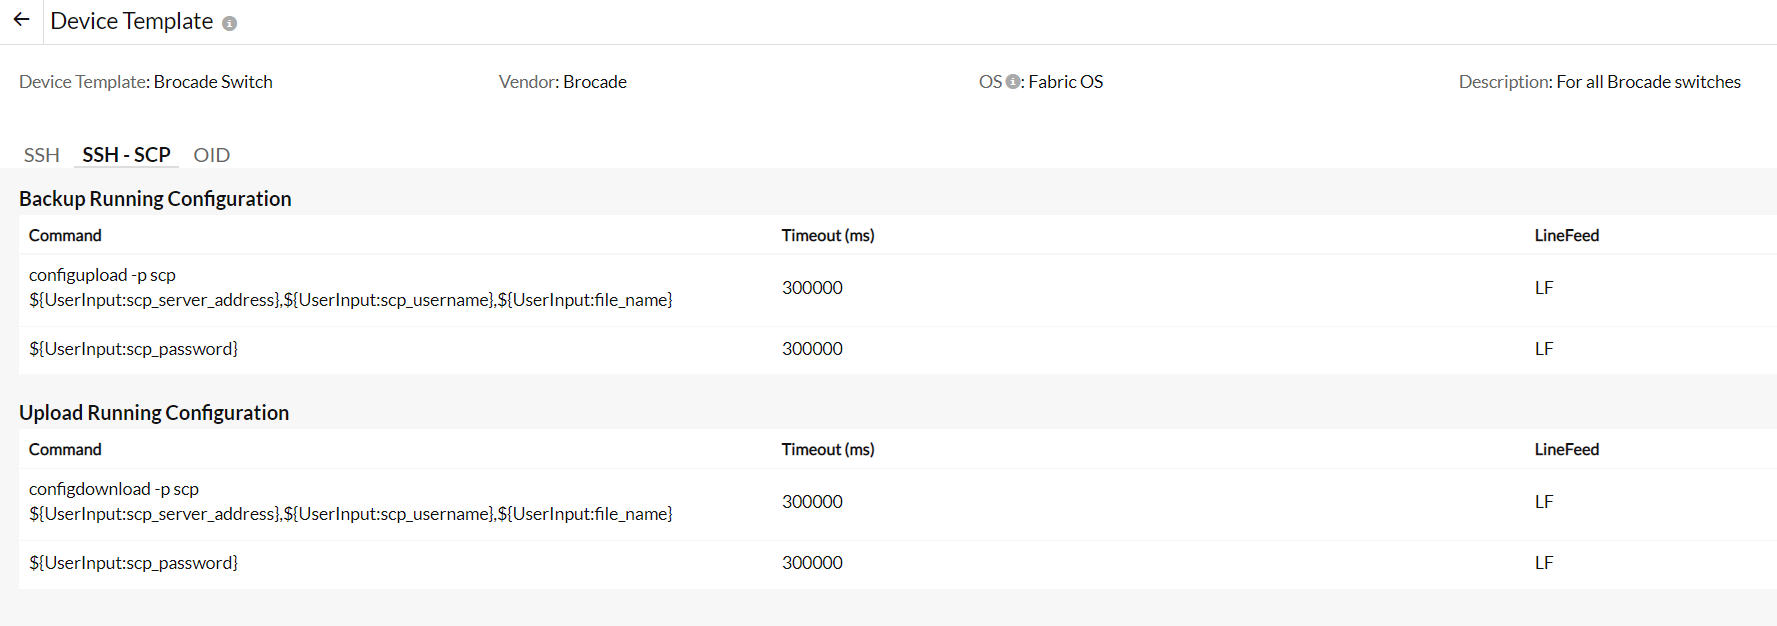Click the scp_password entry in Backup section
Screen dimensions: 1777x626
(134, 348)
